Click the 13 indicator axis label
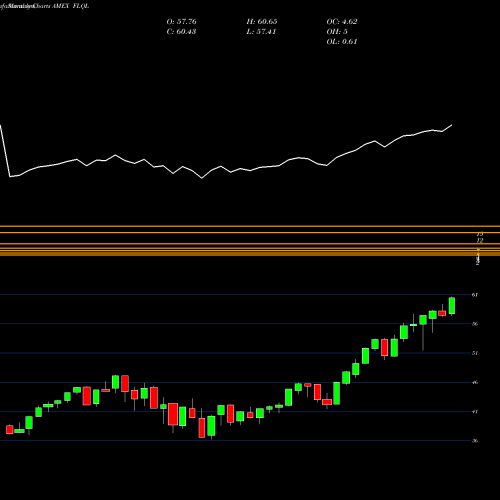 (x=480, y=234)
